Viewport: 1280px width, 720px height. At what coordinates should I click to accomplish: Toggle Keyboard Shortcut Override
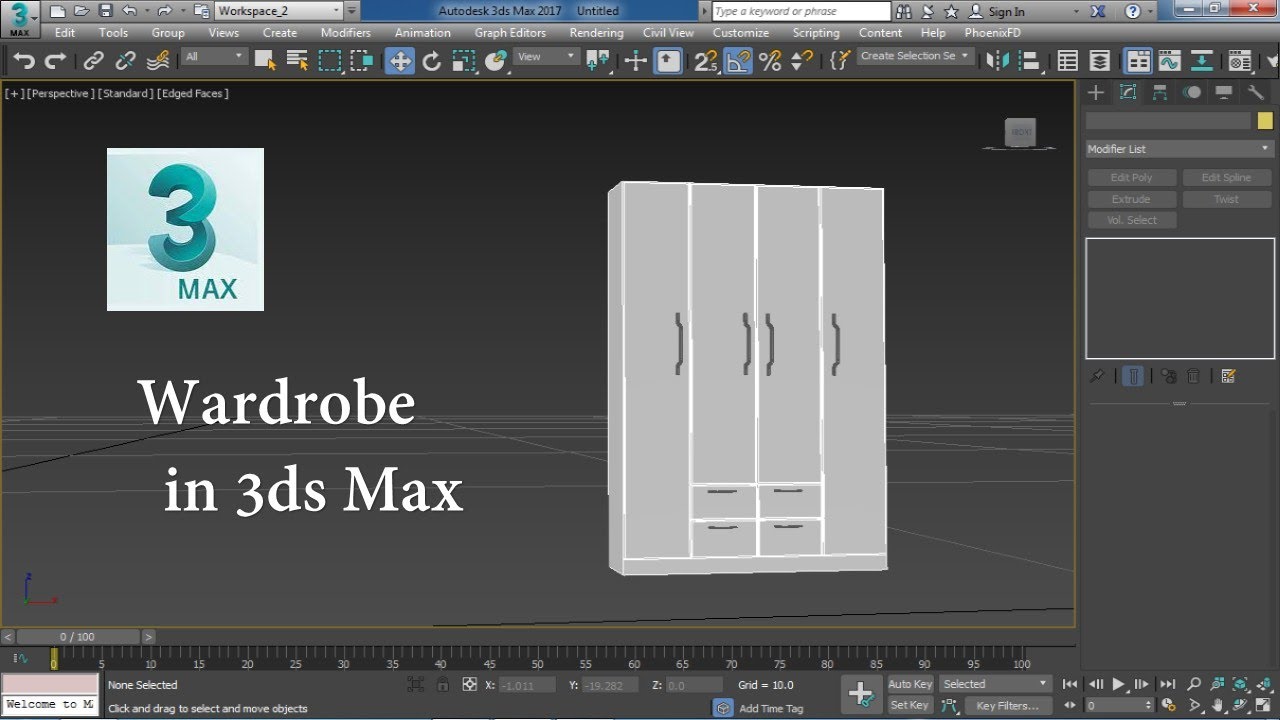[668, 61]
